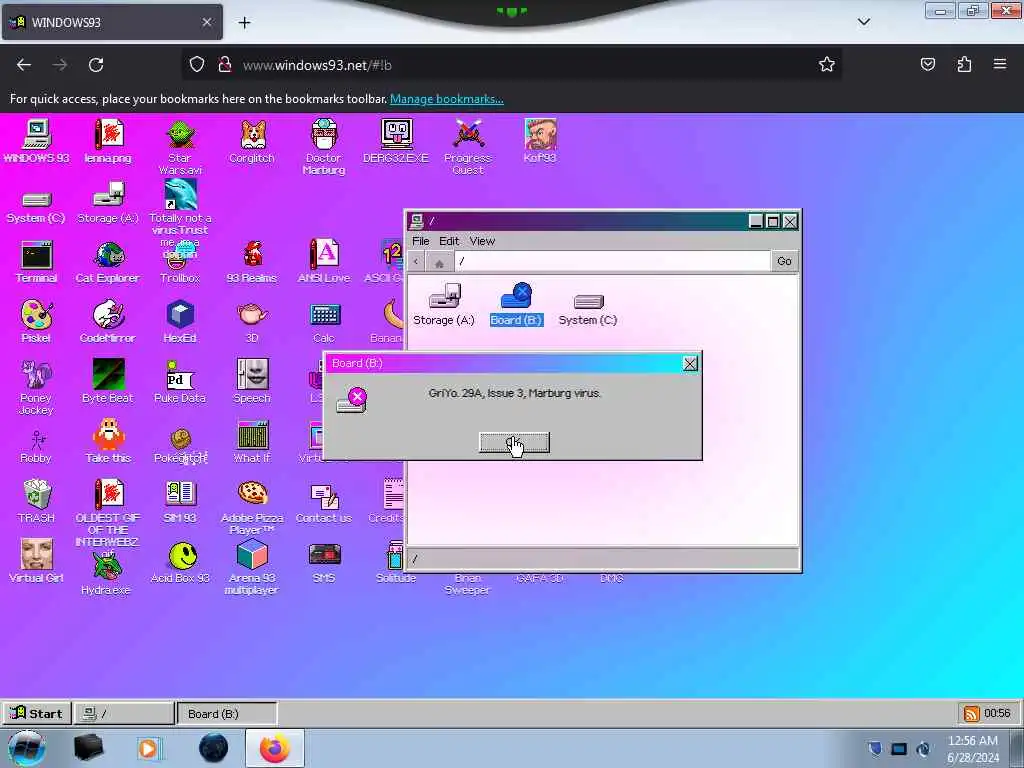1024x768 pixels.
Task: Open the 3D teapot icon
Action: pos(252,322)
